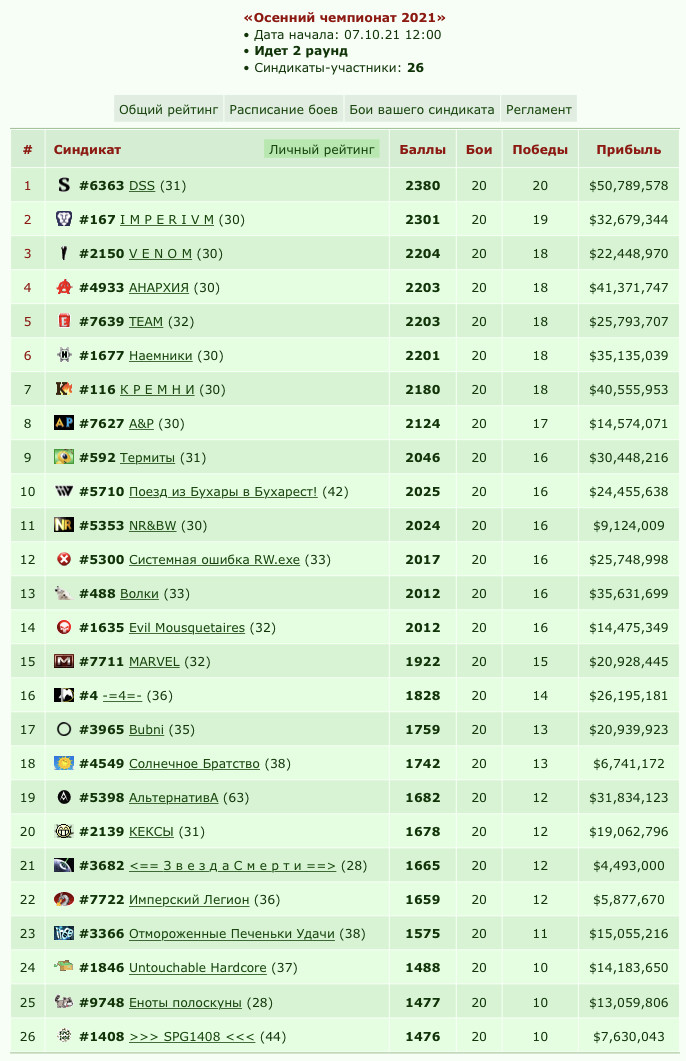Screen dimensions: 686x1061
Task: Click the Bubni circle emblem icon
Action: click(64, 729)
